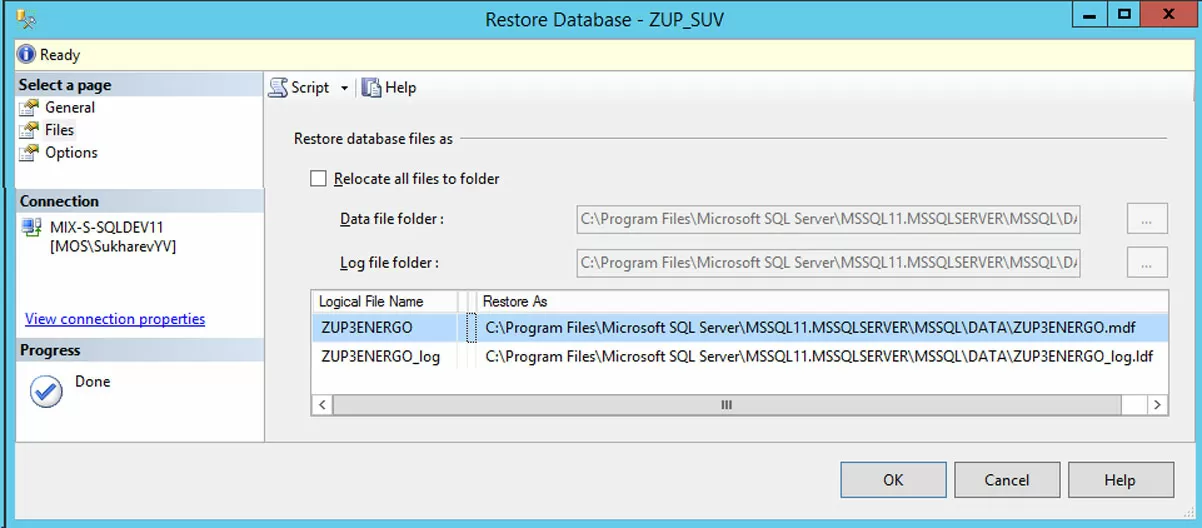1202x528 pixels.
Task: Select the ZUP3ENERGO_log file row
Action: coord(381,356)
